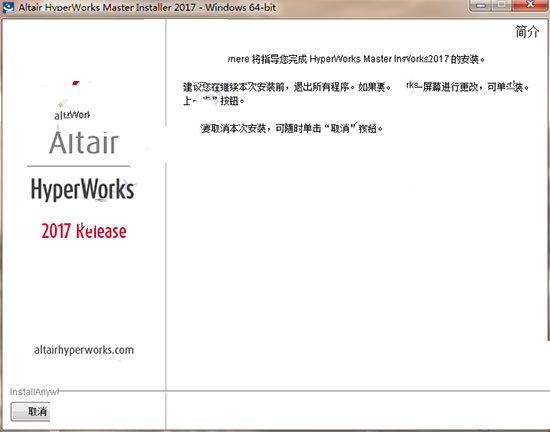Image resolution: width=550 pixels, height=432 pixels.
Task: Close the HyperWorks Master Installer window
Action: (530, 5)
